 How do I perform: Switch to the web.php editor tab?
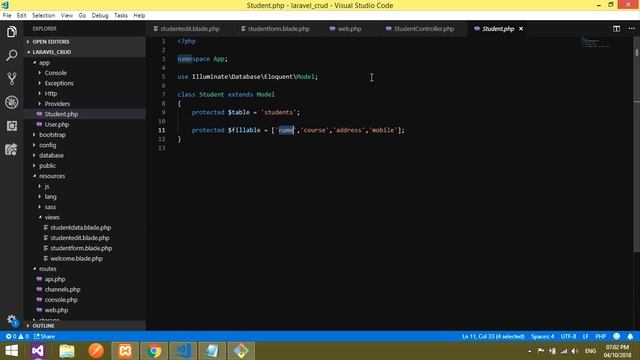click(x=349, y=29)
